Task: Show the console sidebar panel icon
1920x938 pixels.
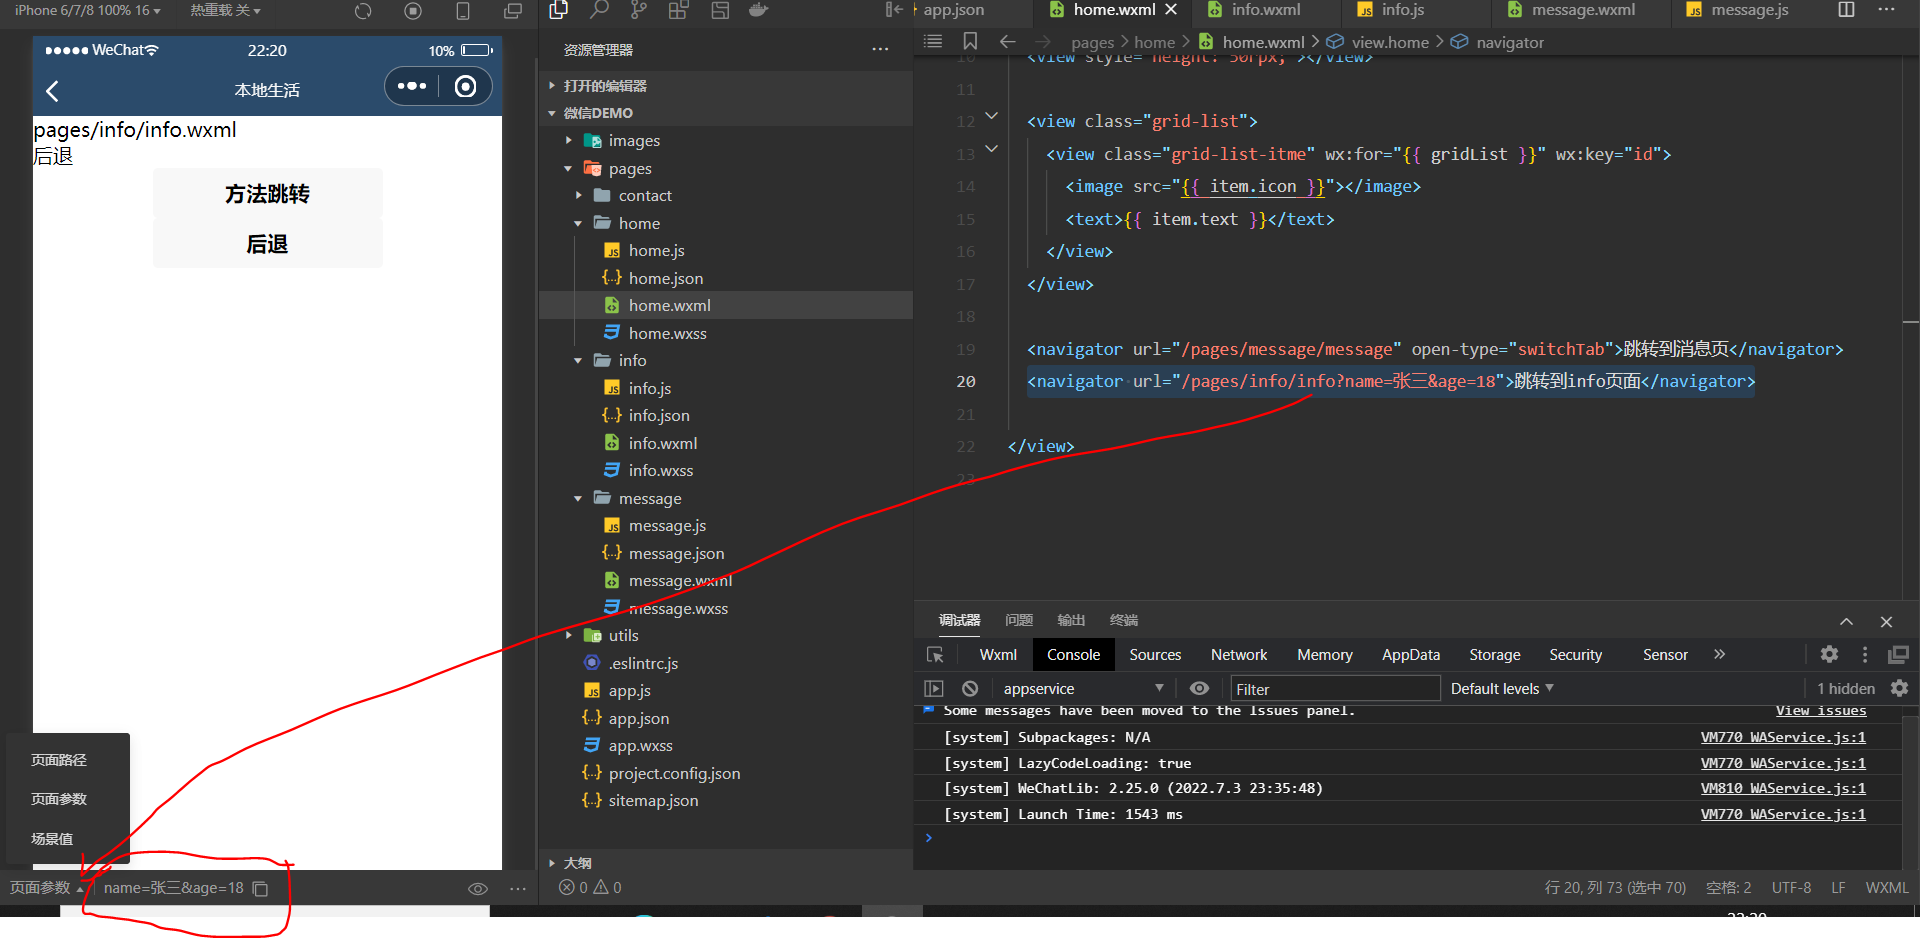Action: click(x=934, y=689)
